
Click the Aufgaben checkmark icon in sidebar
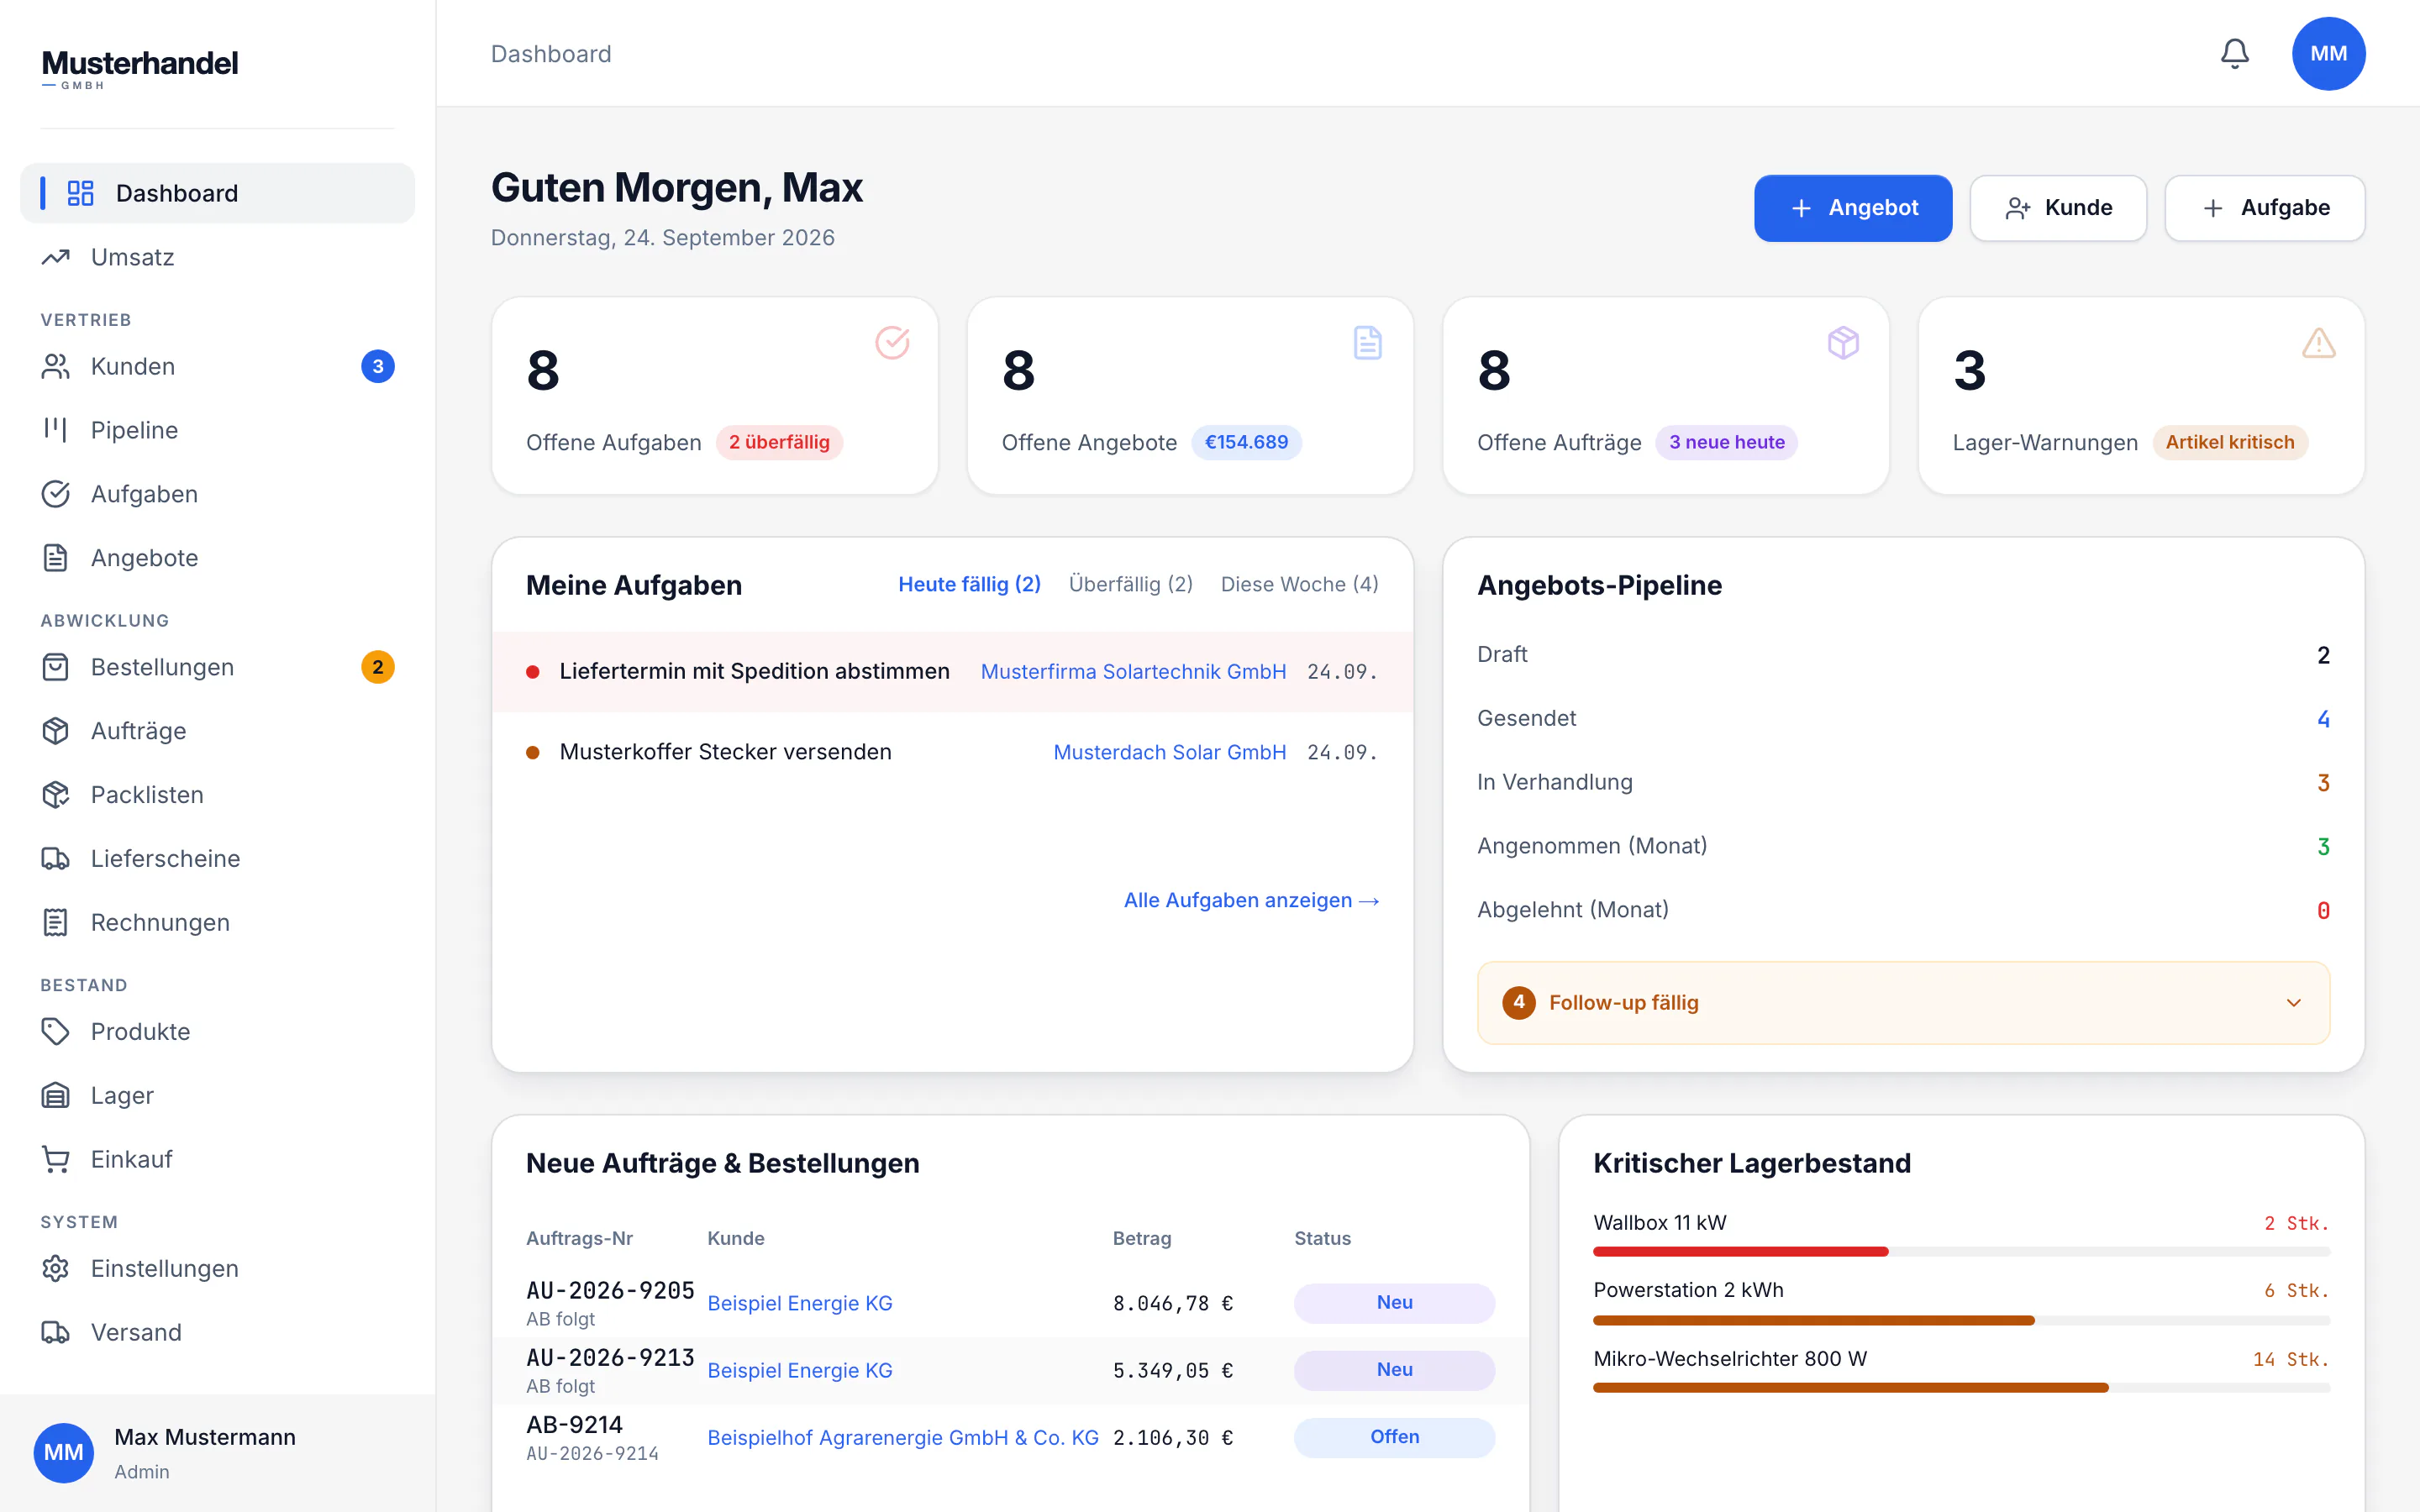click(x=56, y=494)
